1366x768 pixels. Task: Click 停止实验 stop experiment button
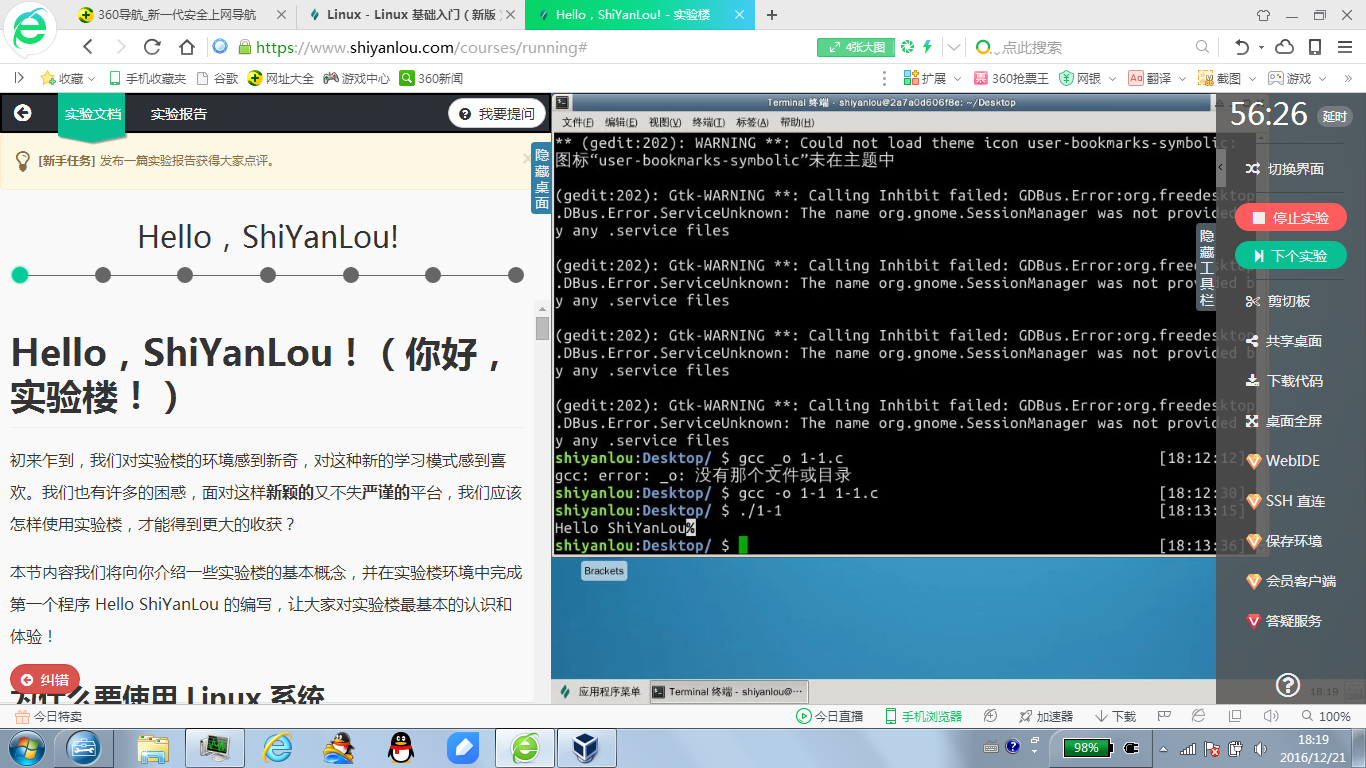[1291, 217]
